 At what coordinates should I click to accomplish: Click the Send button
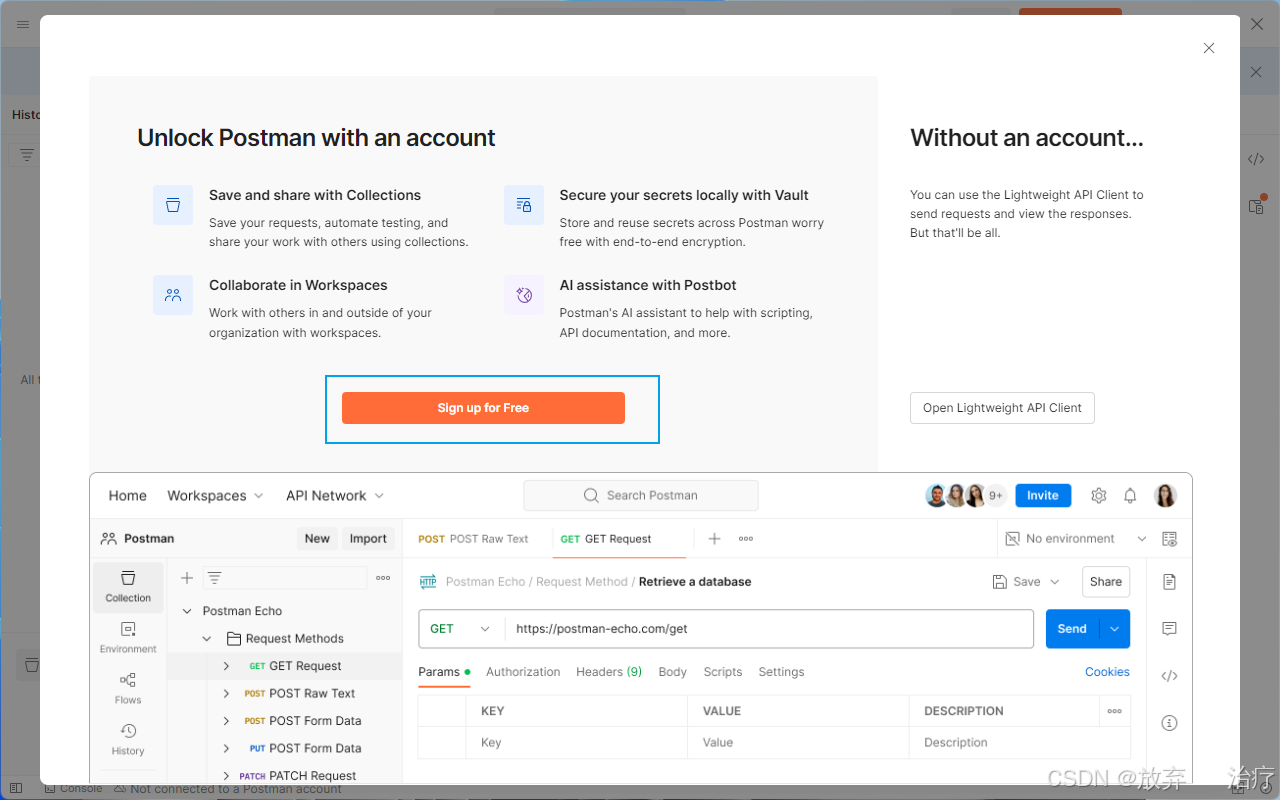tap(1072, 629)
